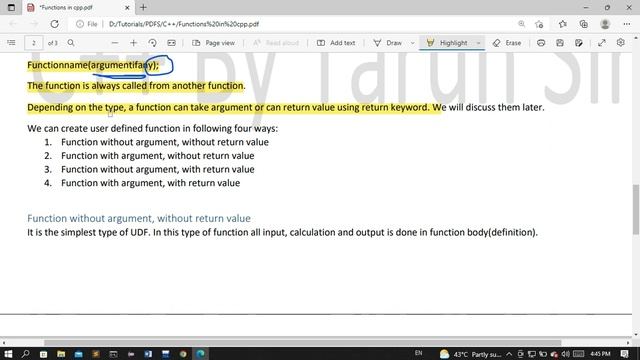Select the Erase tool
This screenshot has height=360, width=640.
click(x=507, y=42)
